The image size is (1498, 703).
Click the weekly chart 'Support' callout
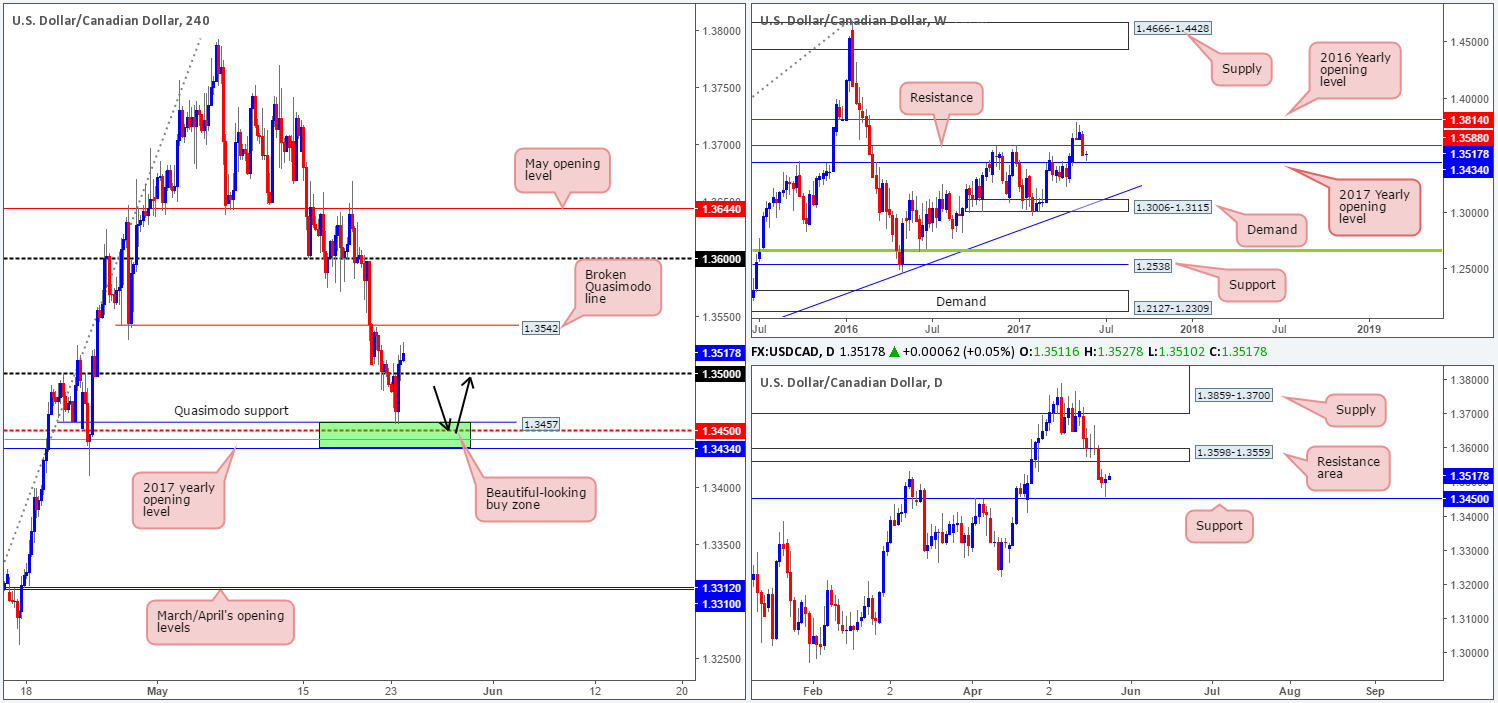pos(1250,285)
